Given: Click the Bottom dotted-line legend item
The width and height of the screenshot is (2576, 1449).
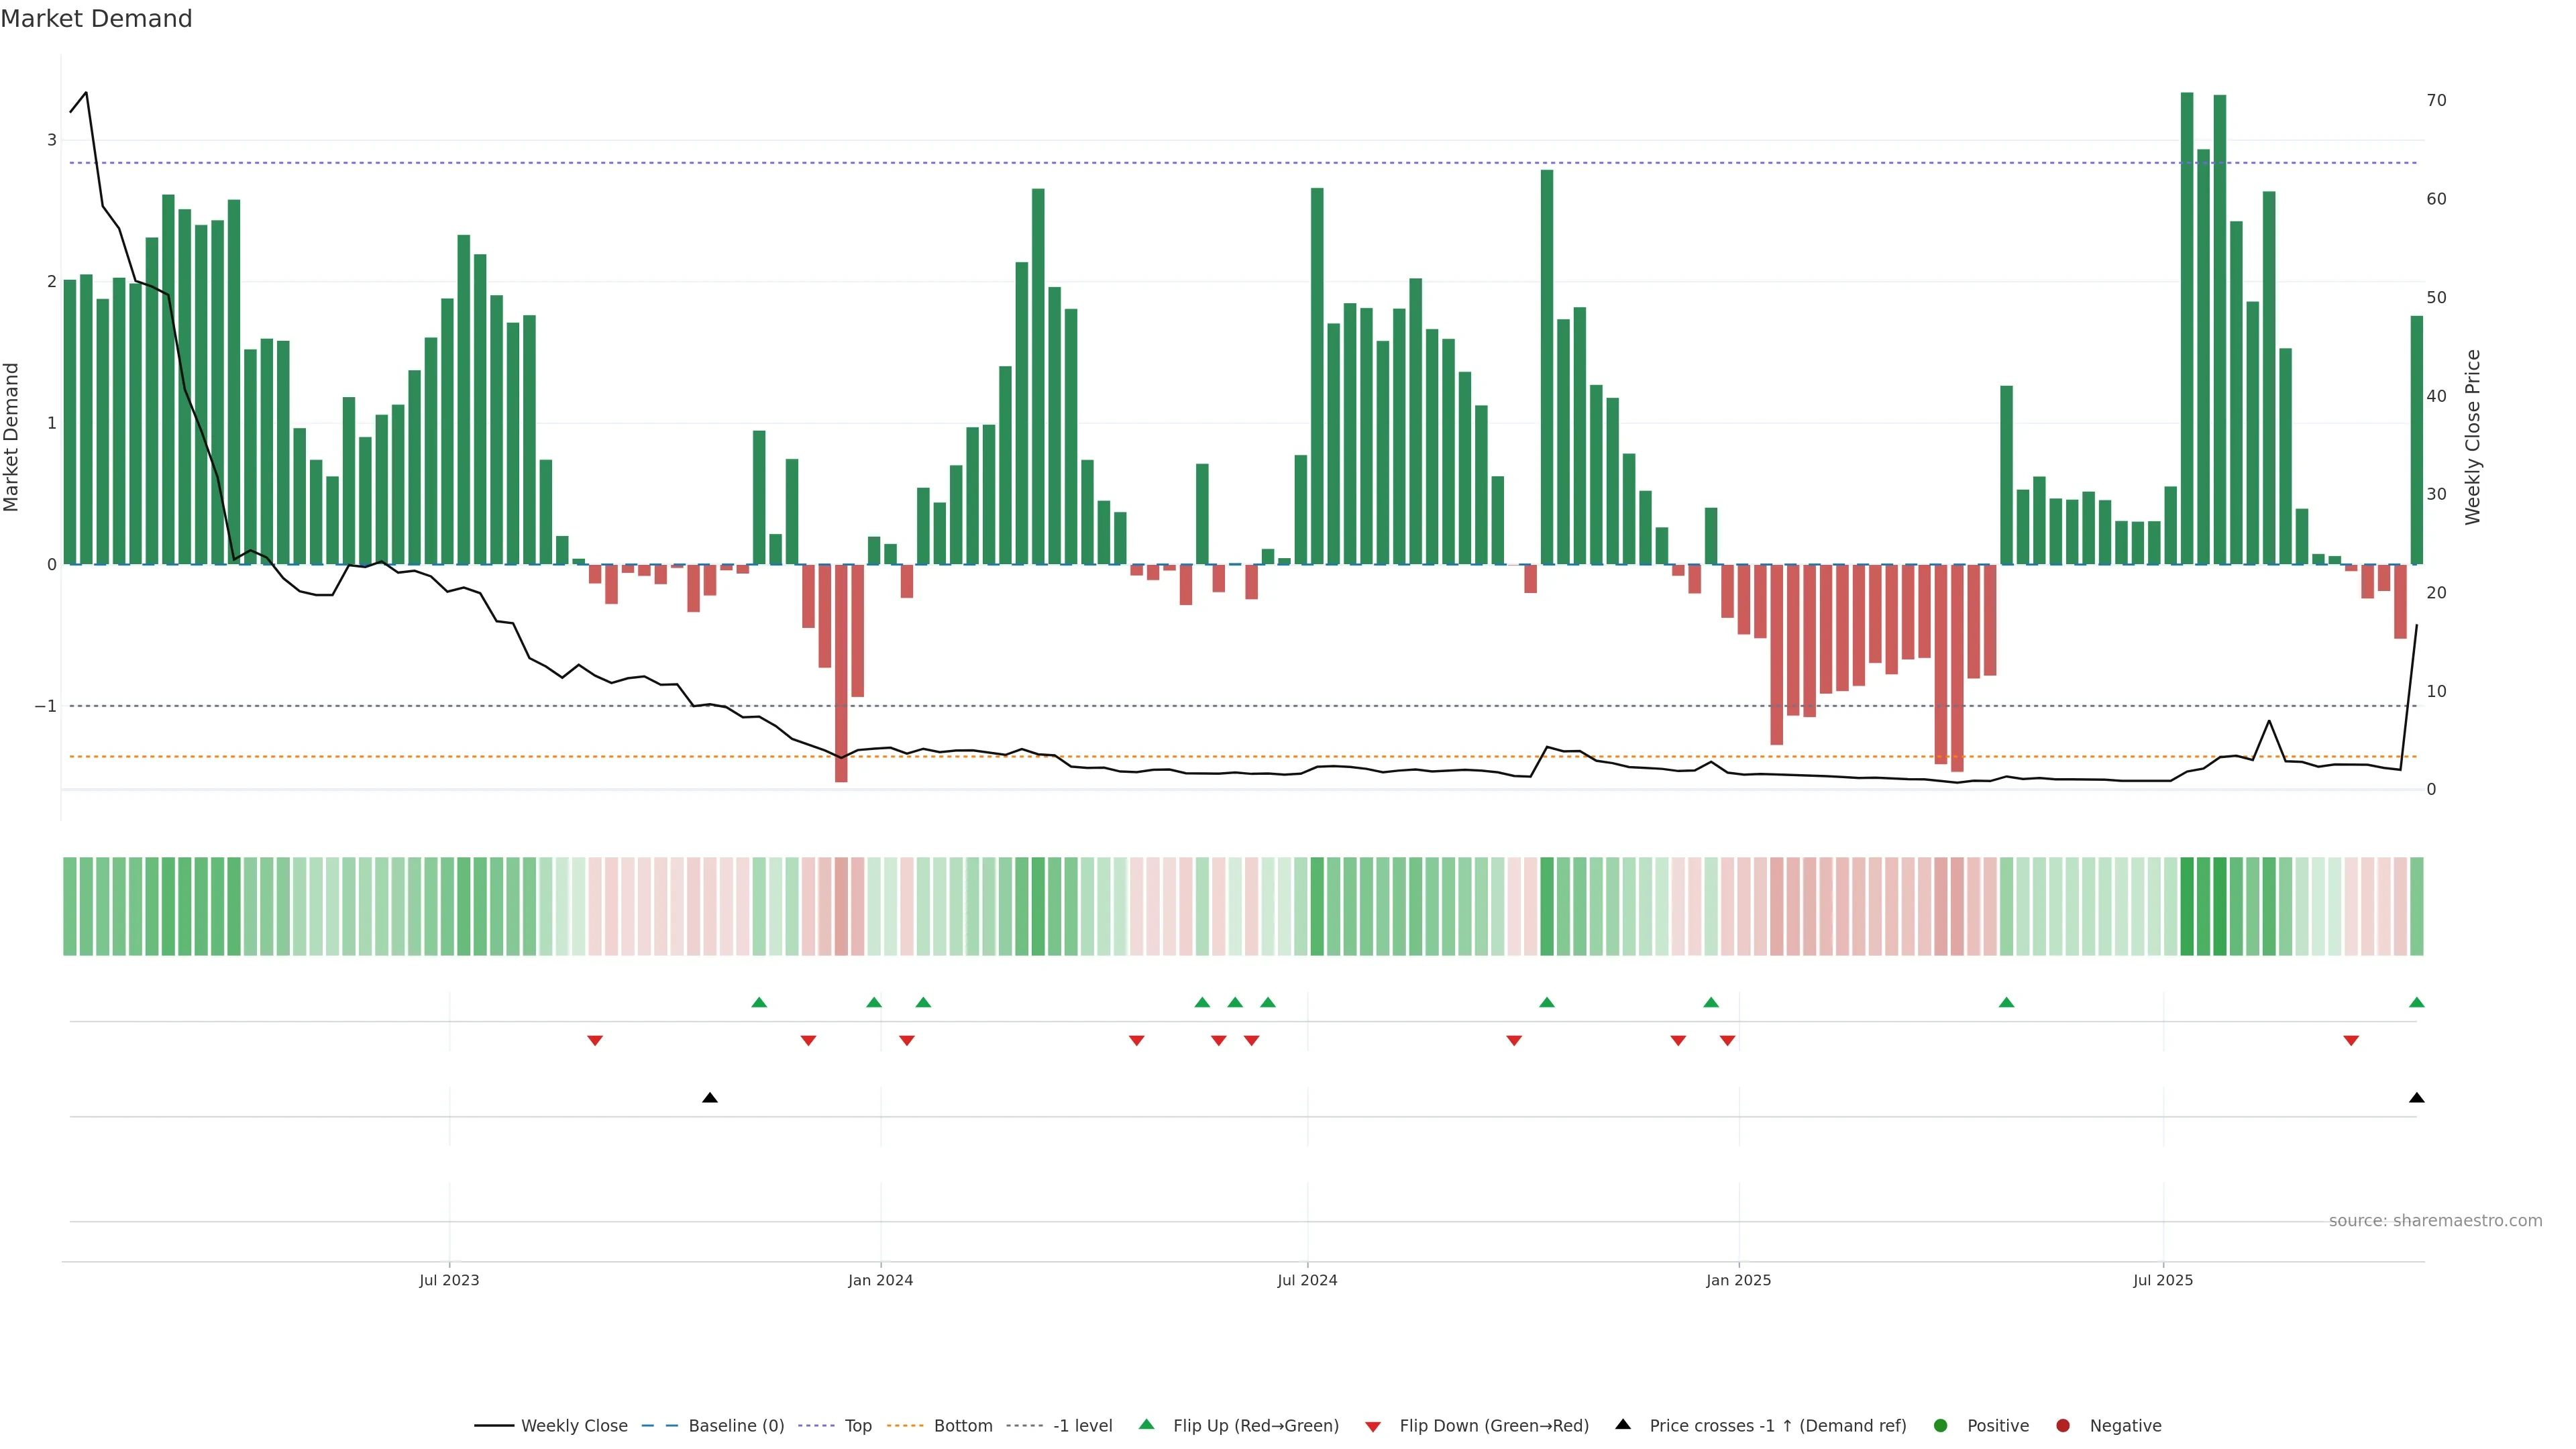Looking at the screenshot, I should click(962, 1426).
